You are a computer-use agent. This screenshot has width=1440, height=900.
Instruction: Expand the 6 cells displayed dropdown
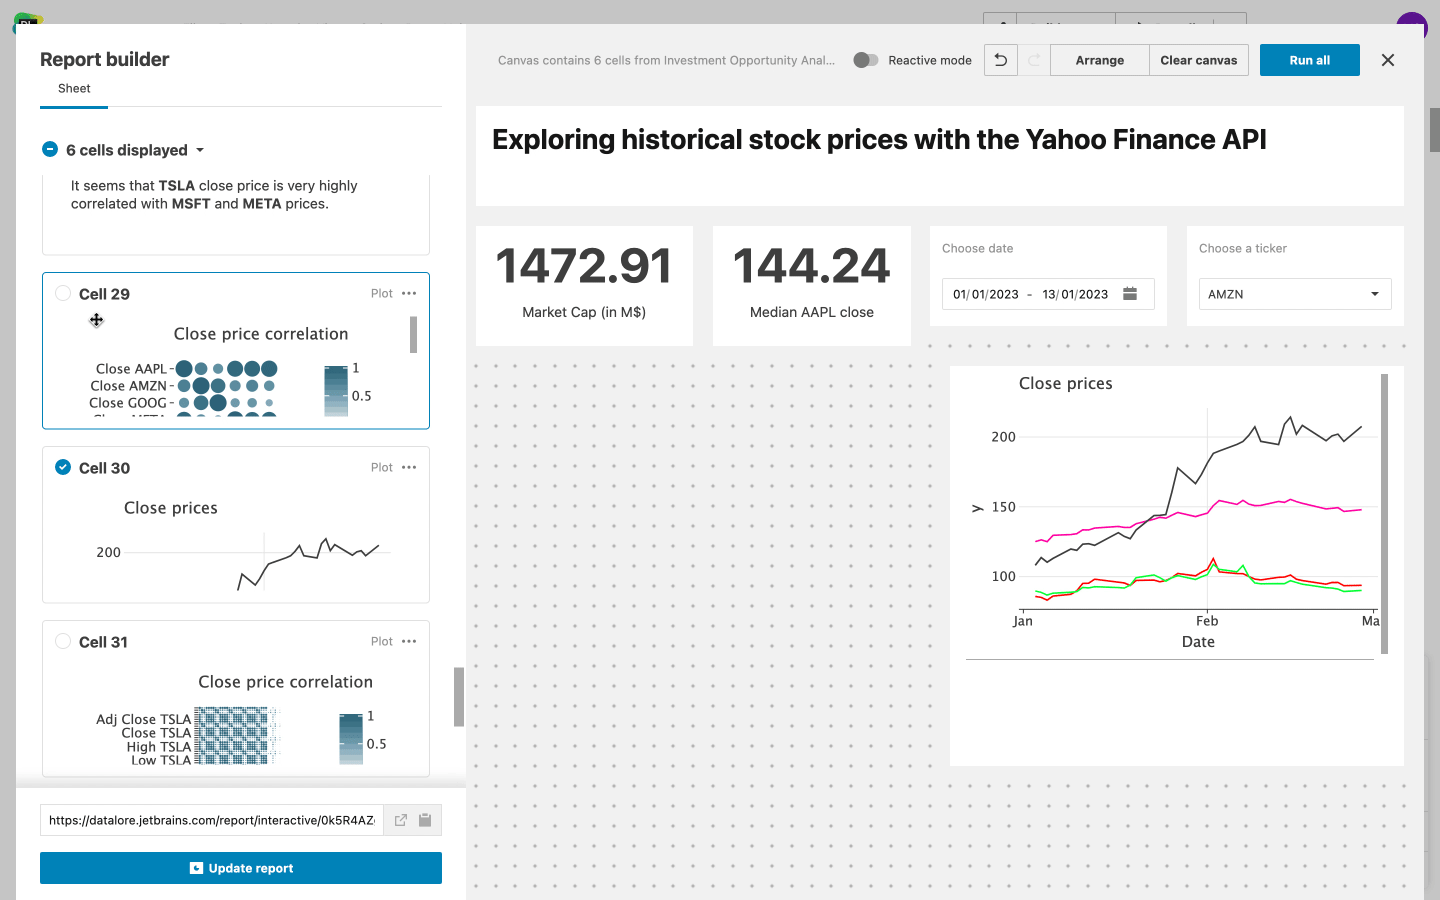200,150
